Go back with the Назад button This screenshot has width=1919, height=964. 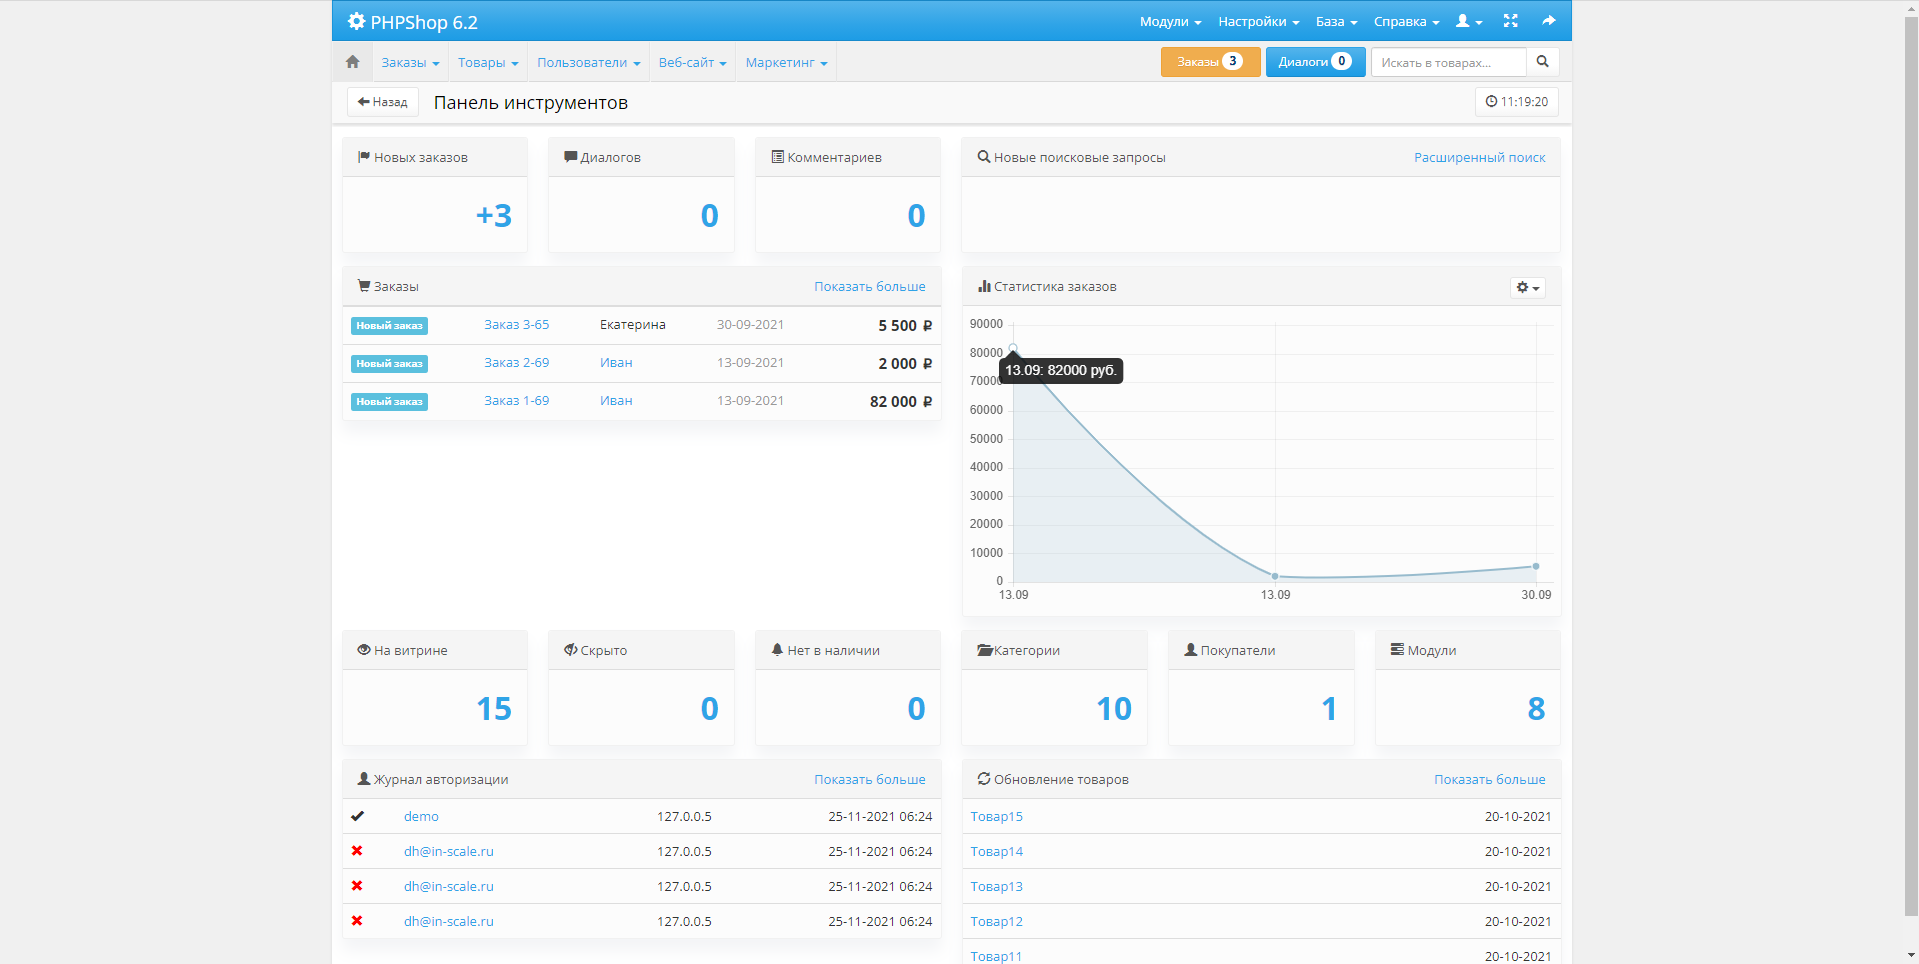coord(382,102)
